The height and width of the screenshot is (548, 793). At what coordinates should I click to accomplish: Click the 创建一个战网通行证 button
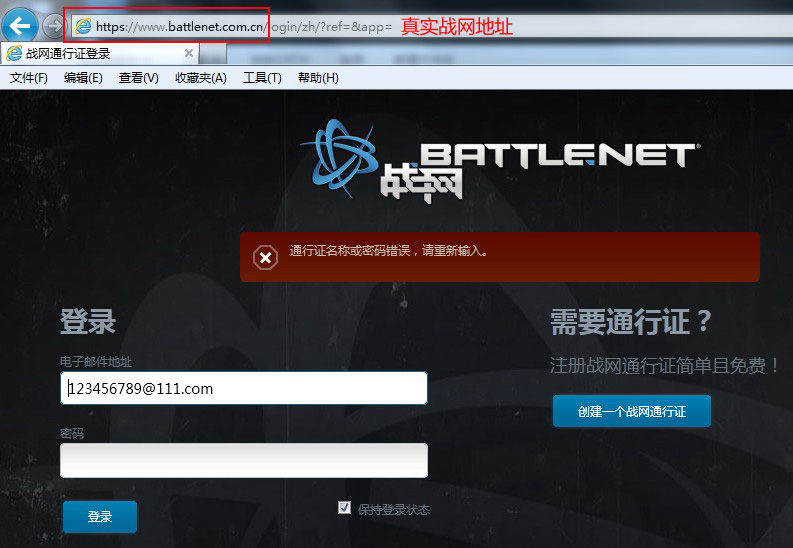tap(631, 411)
